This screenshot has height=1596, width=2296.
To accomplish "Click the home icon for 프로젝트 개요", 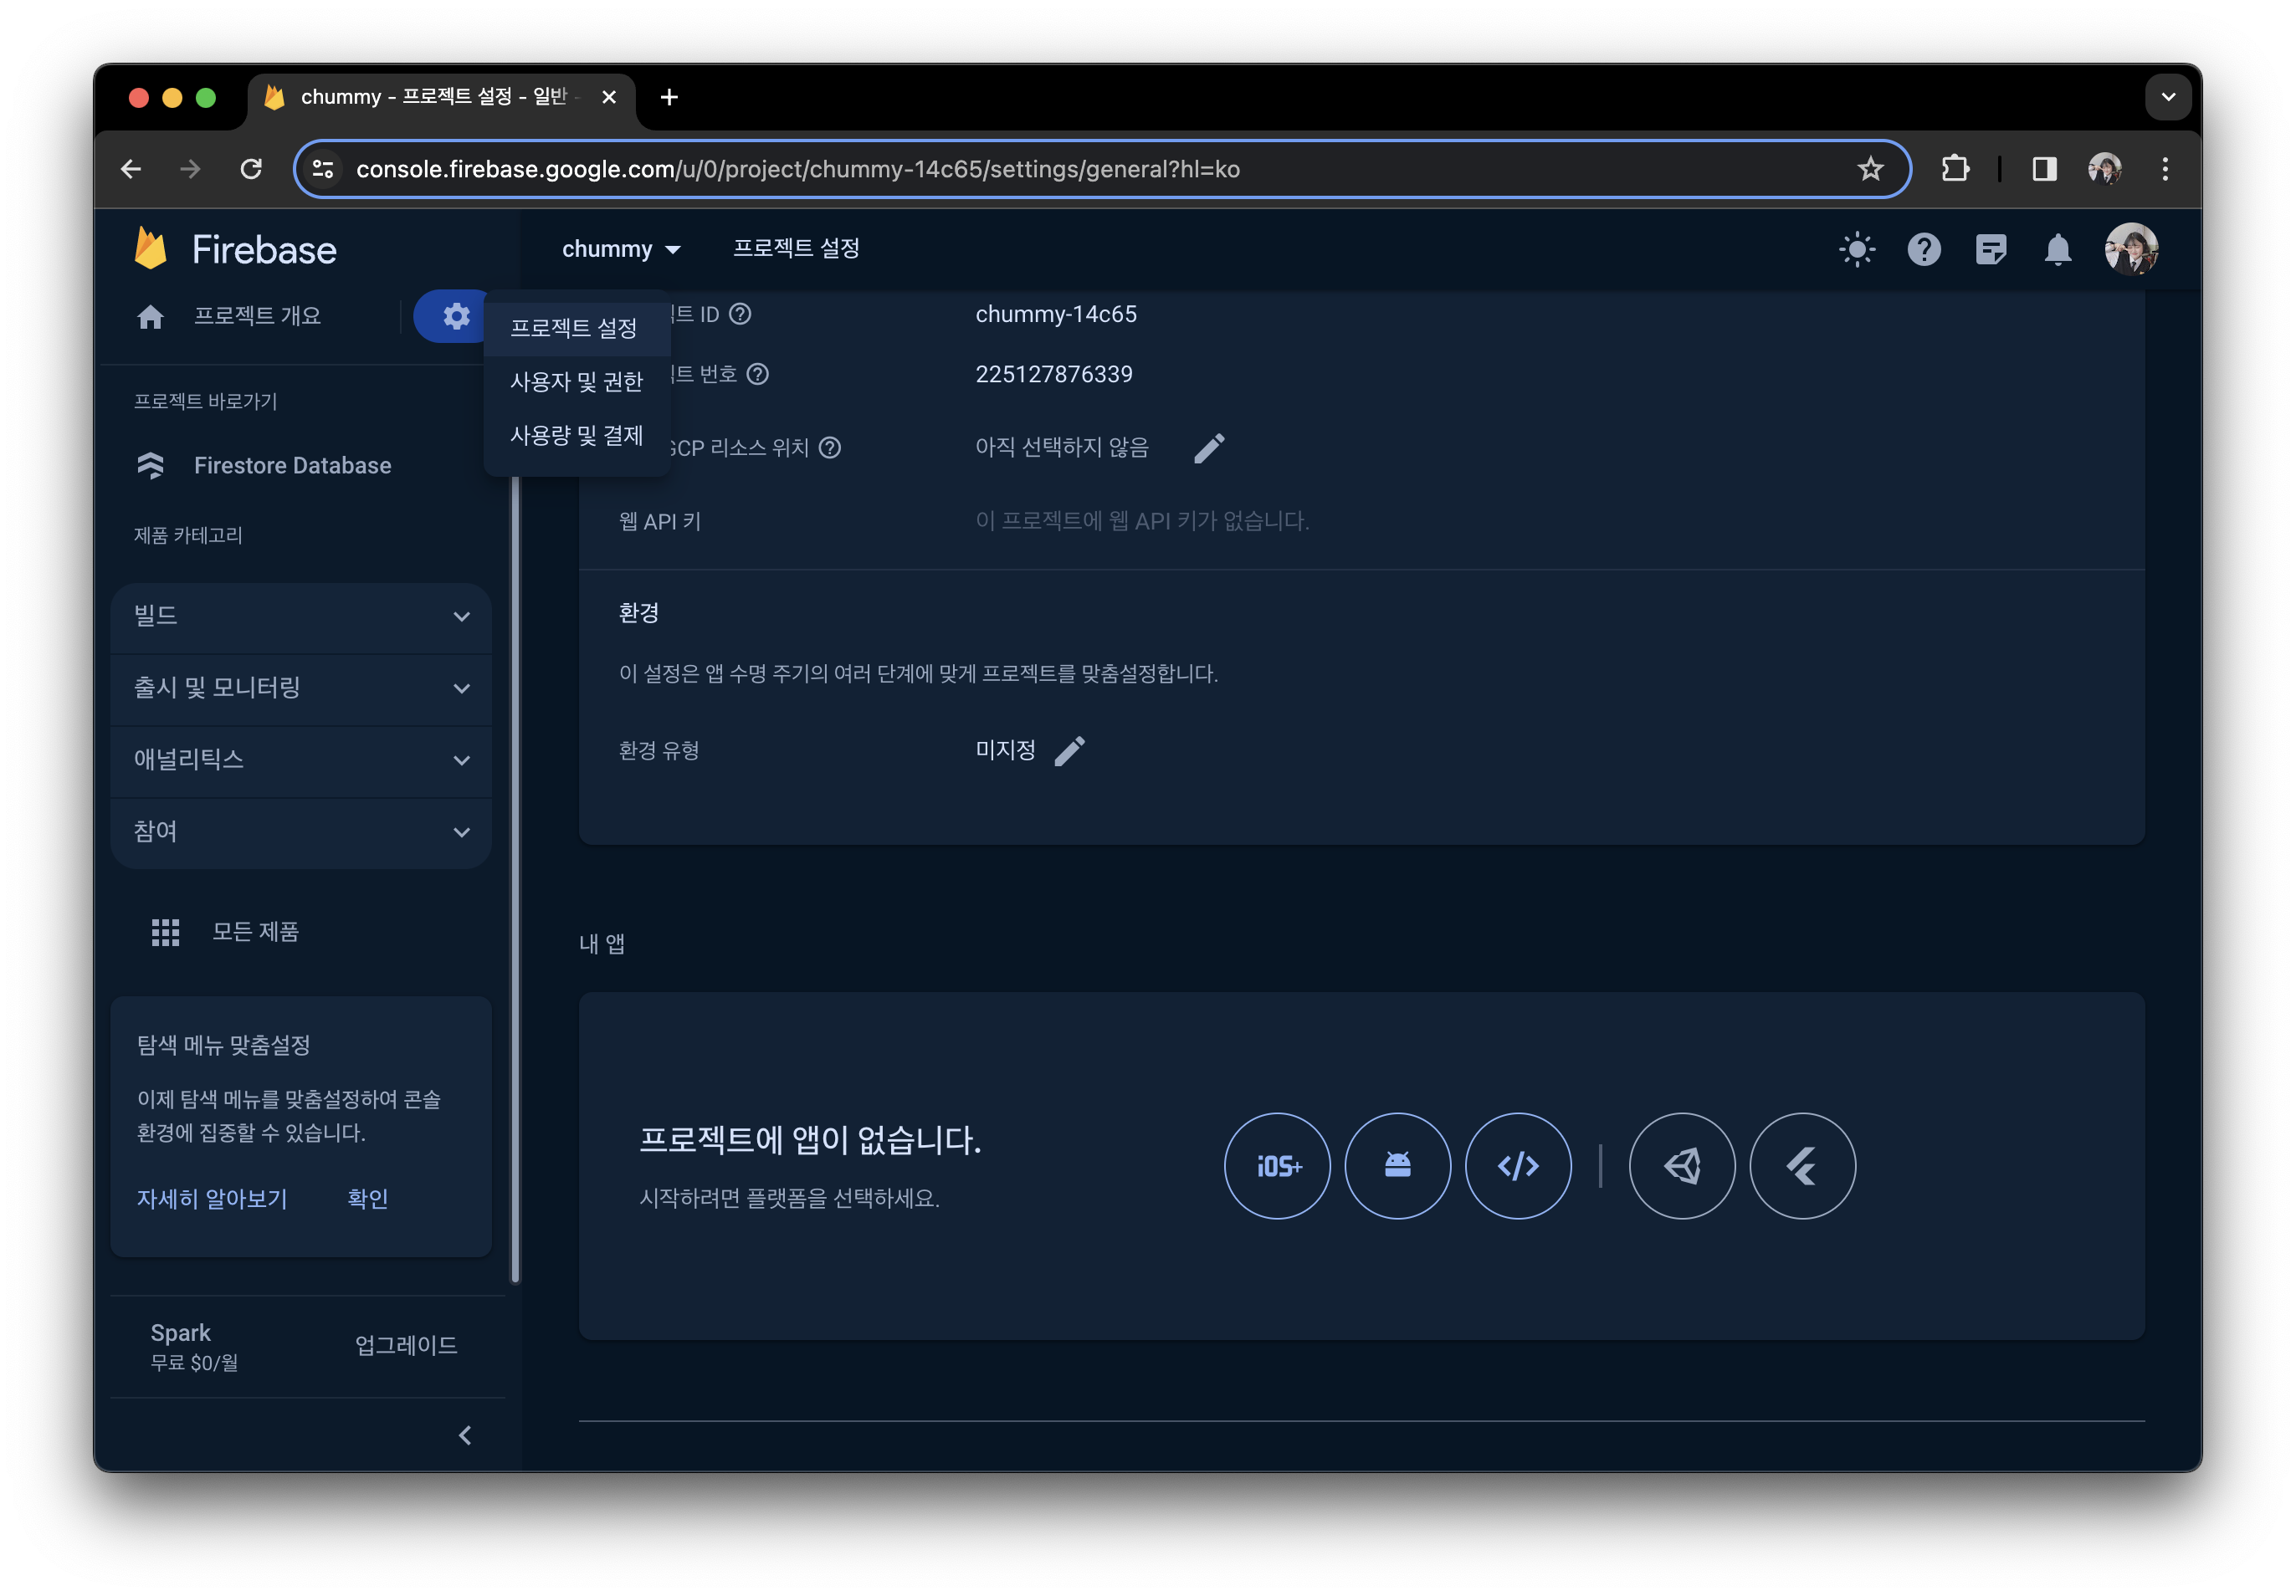I will [x=150, y=317].
